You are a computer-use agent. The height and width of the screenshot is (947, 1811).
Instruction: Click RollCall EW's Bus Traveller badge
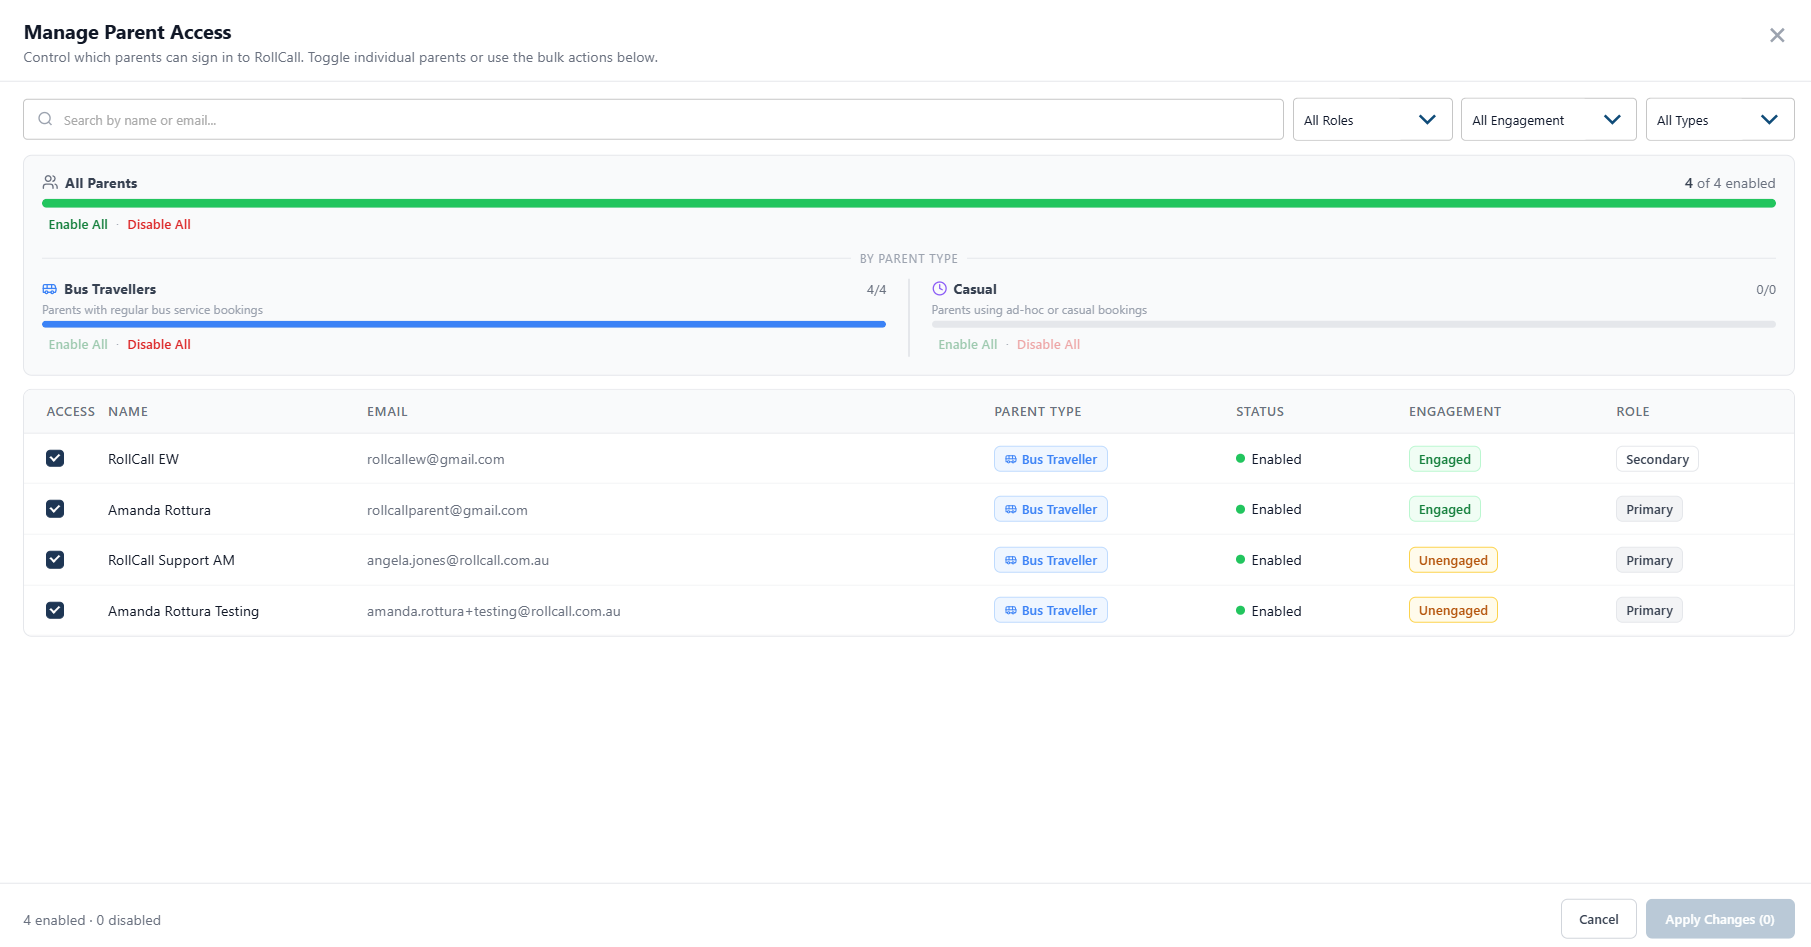(x=1050, y=459)
